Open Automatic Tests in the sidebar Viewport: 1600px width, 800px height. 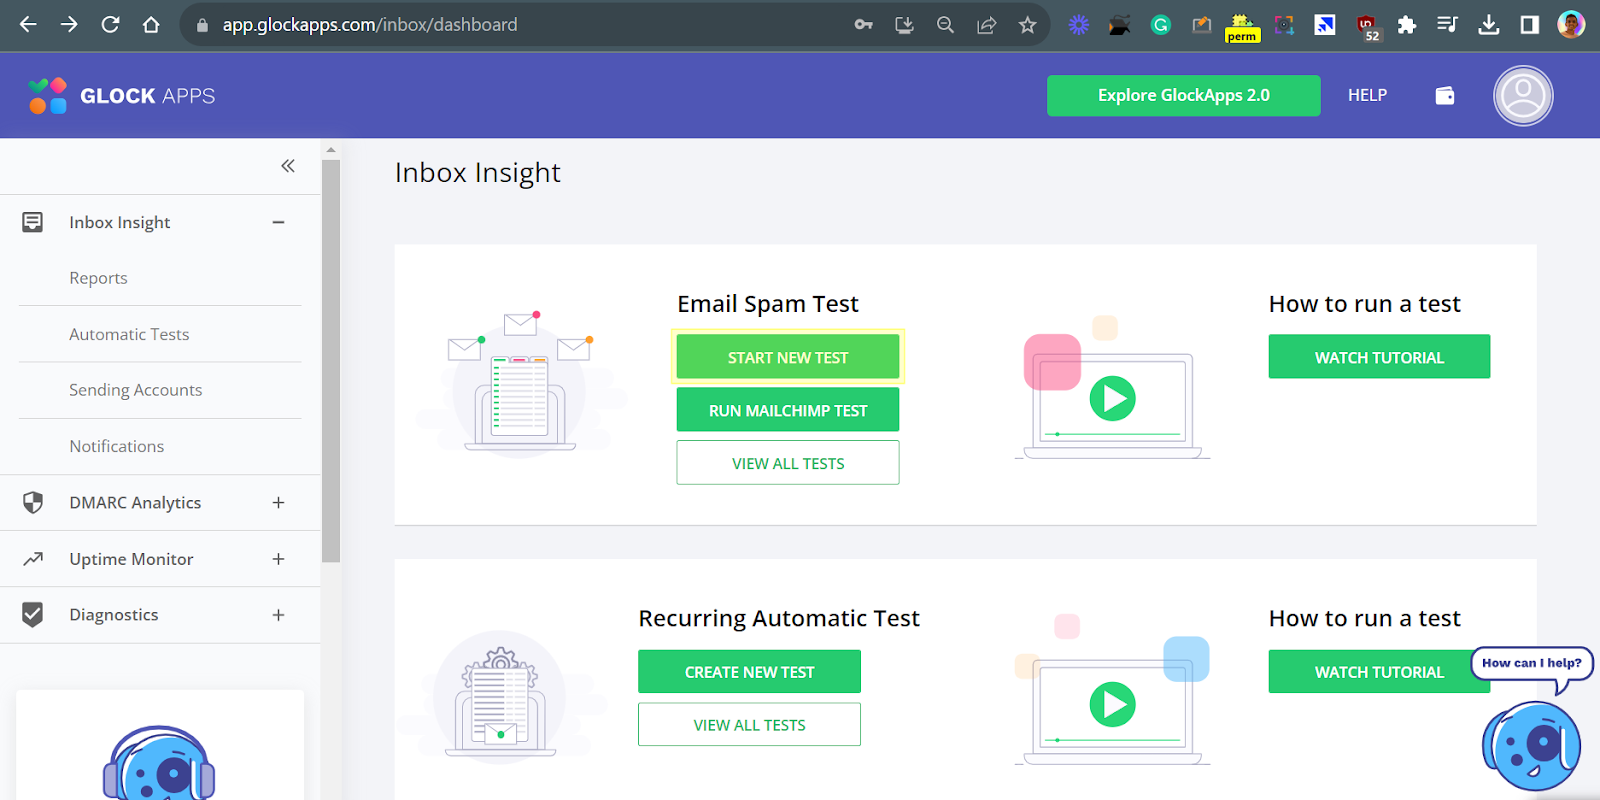[x=129, y=334]
